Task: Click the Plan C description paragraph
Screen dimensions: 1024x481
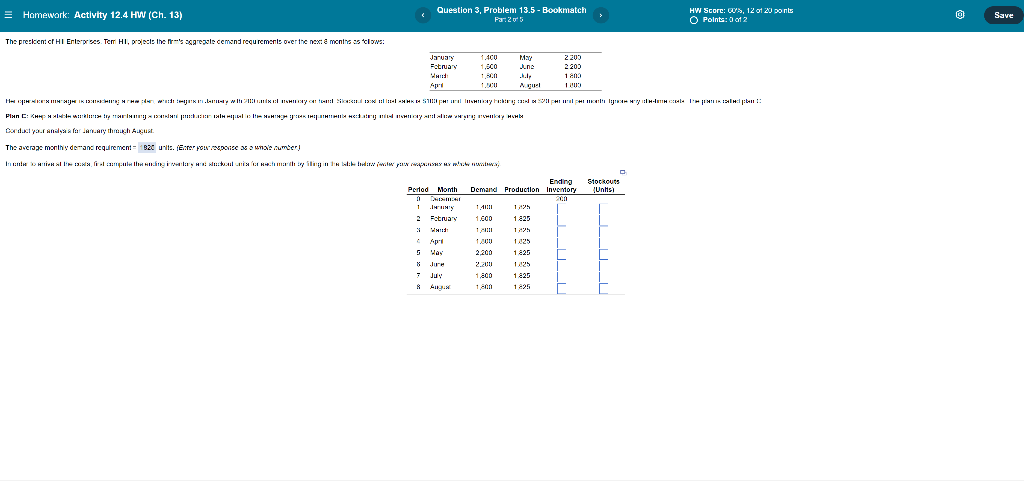Action: pyautogui.click(x=264, y=116)
